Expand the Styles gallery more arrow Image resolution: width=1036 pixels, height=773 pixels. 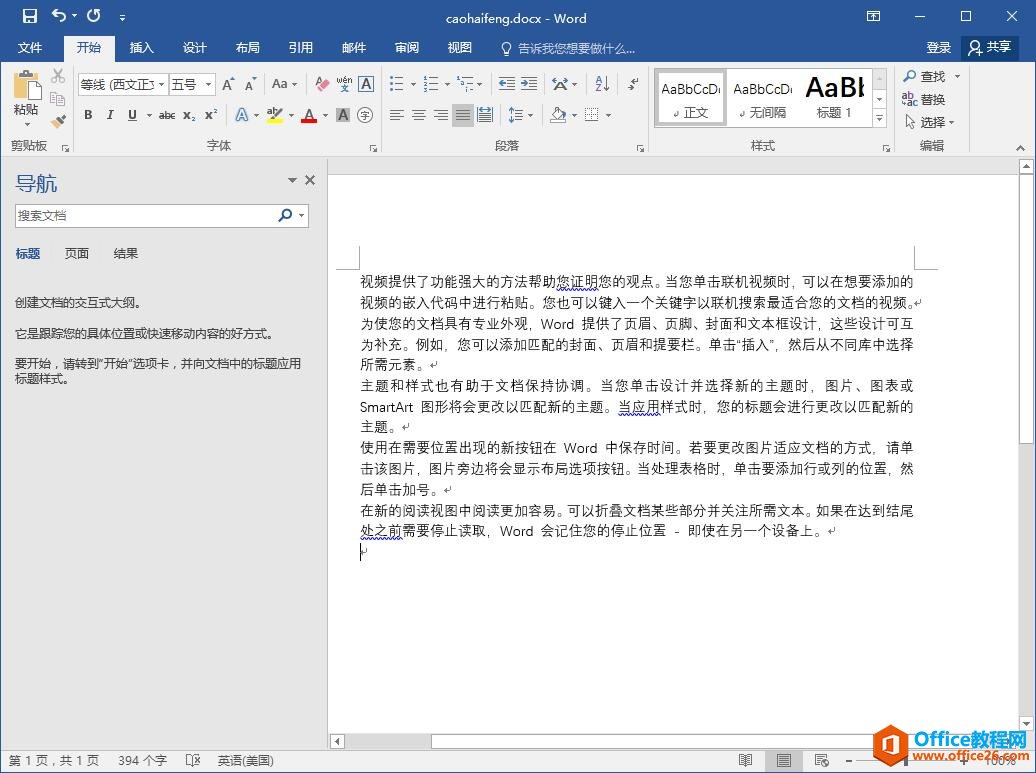(x=879, y=119)
